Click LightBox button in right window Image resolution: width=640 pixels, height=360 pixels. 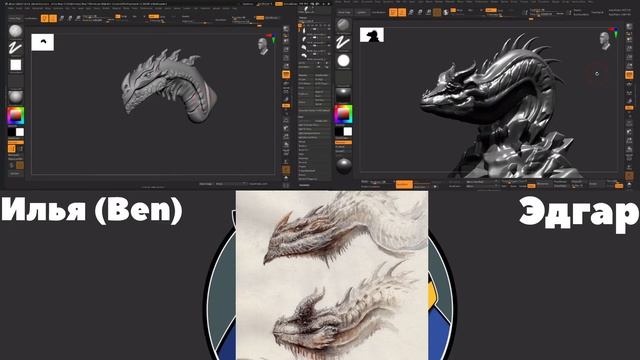pyautogui.click(x=362, y=13)
